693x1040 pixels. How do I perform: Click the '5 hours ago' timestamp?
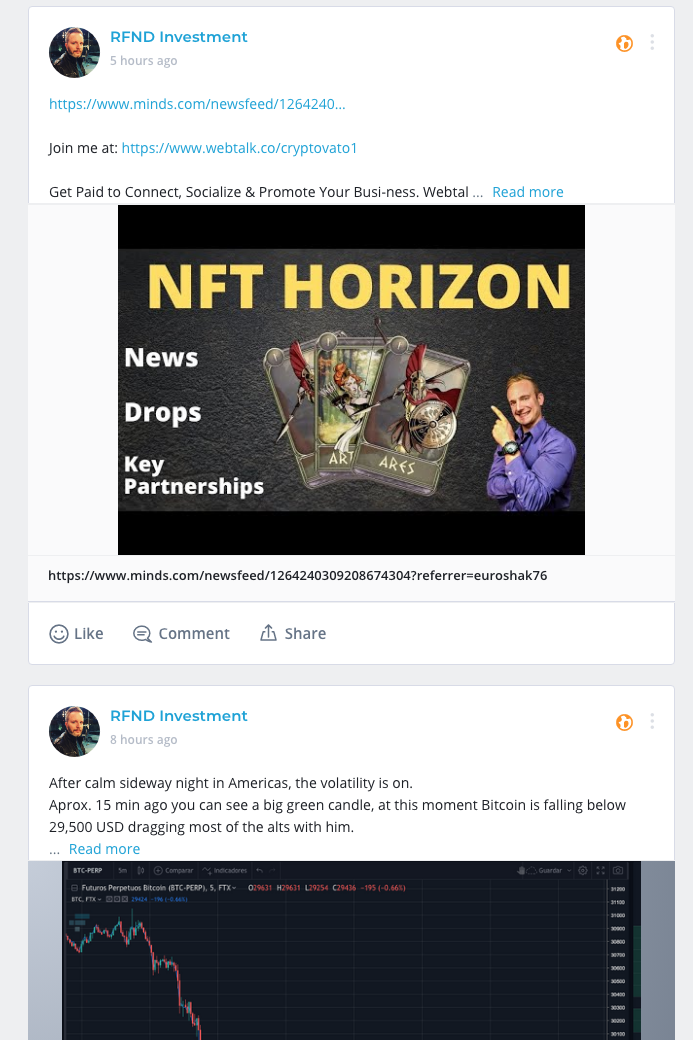[143, 61]
